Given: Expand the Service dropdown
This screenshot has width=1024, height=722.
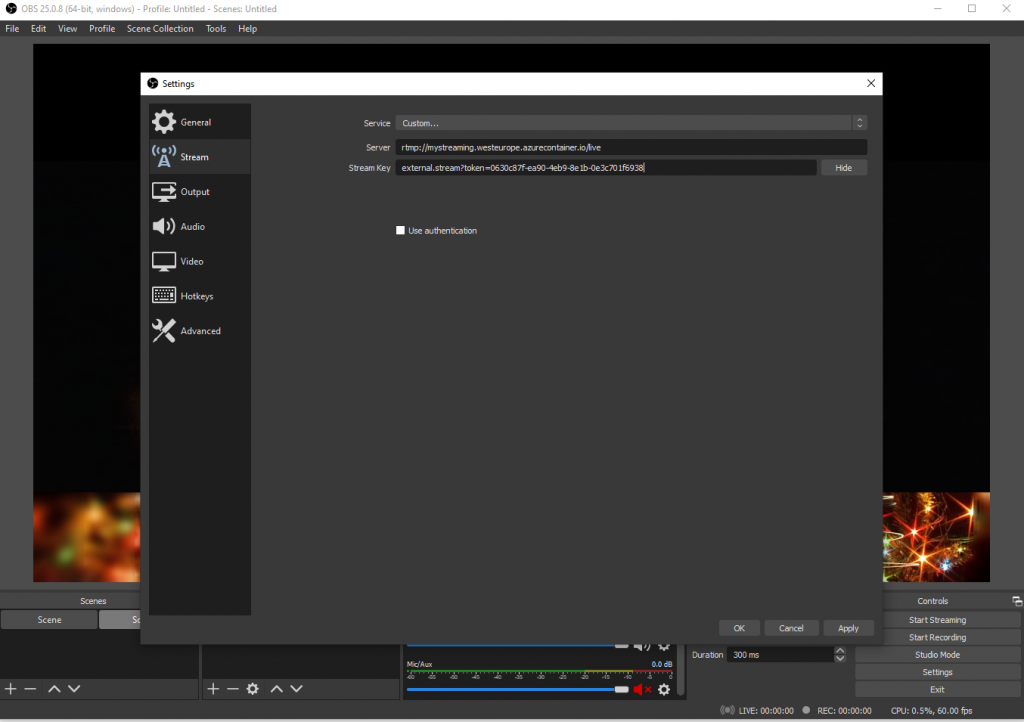Looking at the screenshot, I should point(630,123).
